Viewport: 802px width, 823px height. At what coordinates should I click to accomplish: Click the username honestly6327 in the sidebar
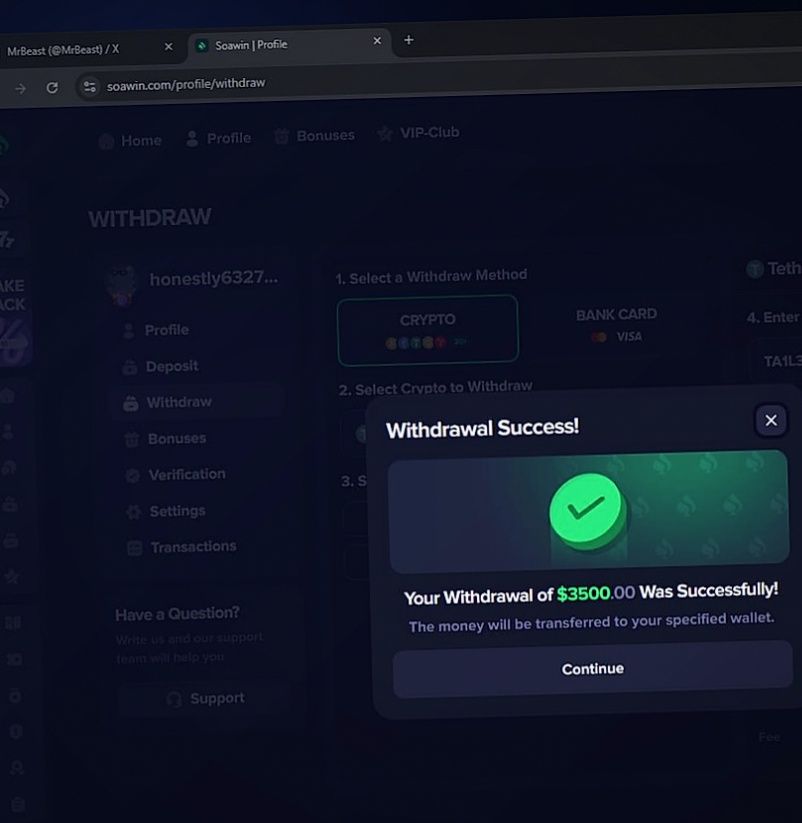coord(215,277)
